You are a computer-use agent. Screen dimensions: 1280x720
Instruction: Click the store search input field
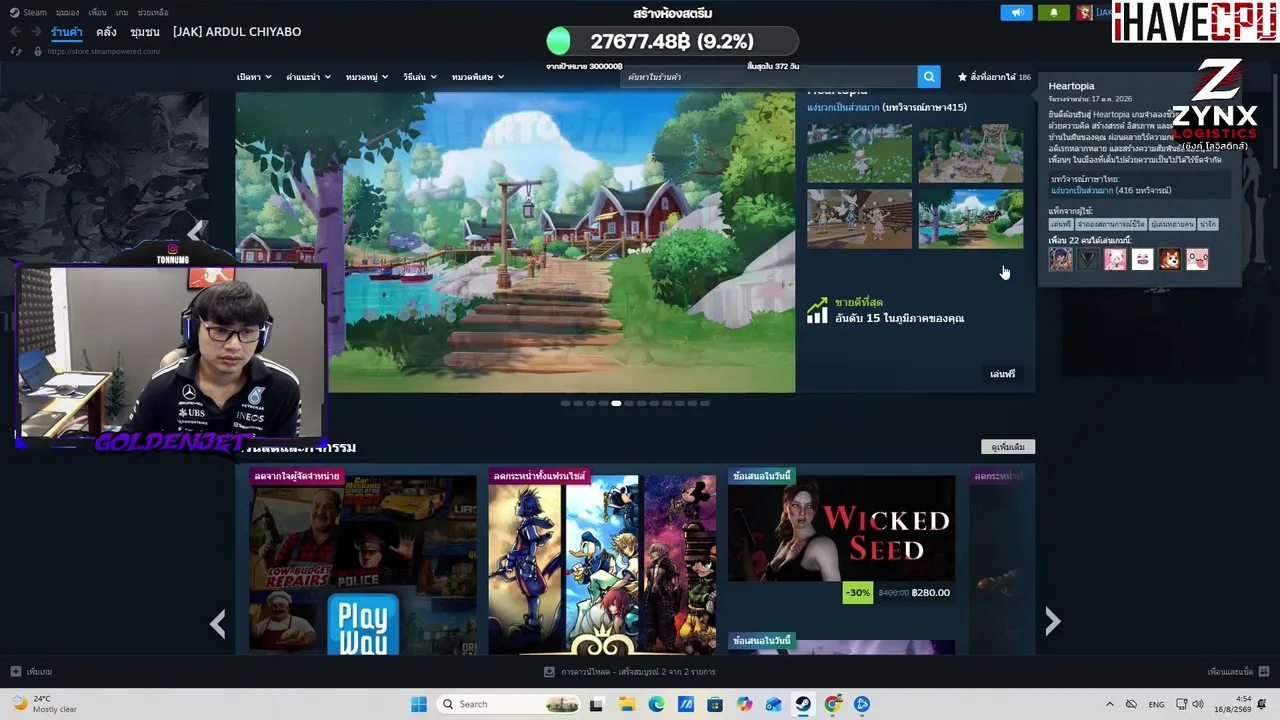pos(769,77)
